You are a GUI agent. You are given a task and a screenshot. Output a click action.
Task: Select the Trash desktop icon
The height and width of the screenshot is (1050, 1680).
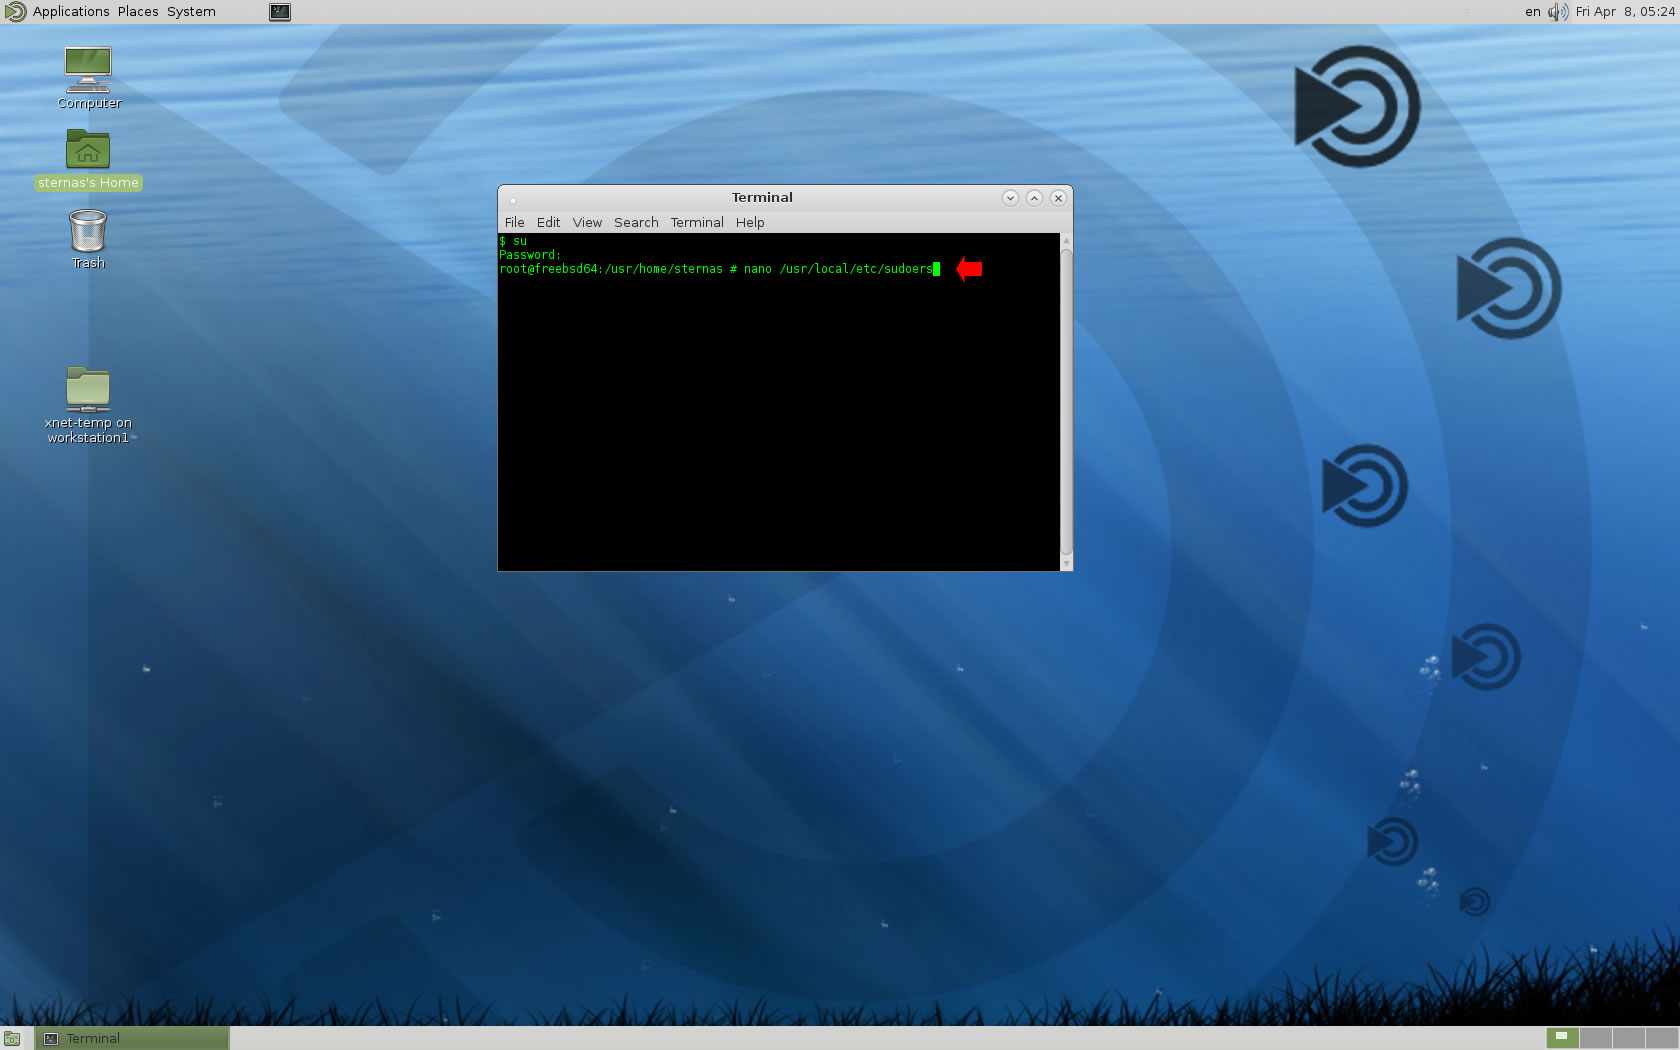point(88,239)
